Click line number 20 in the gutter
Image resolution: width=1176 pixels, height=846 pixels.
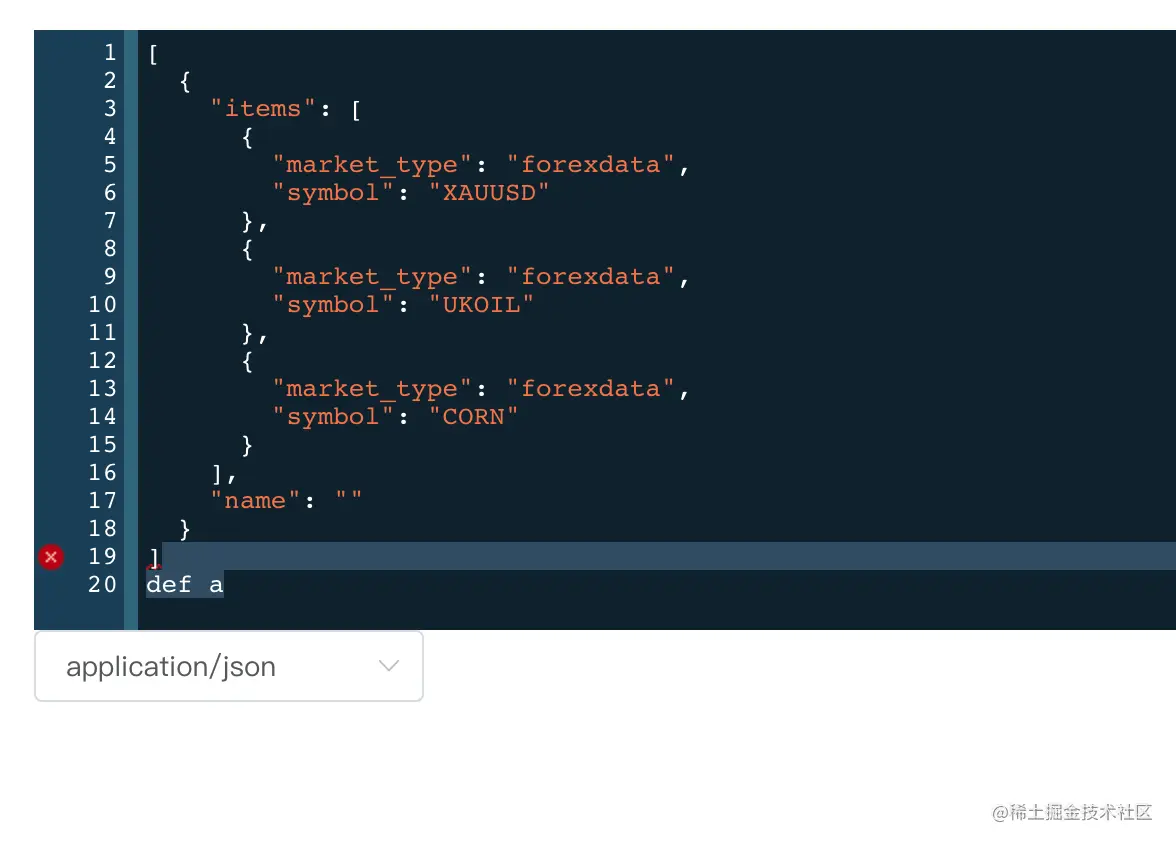(103, 584)
